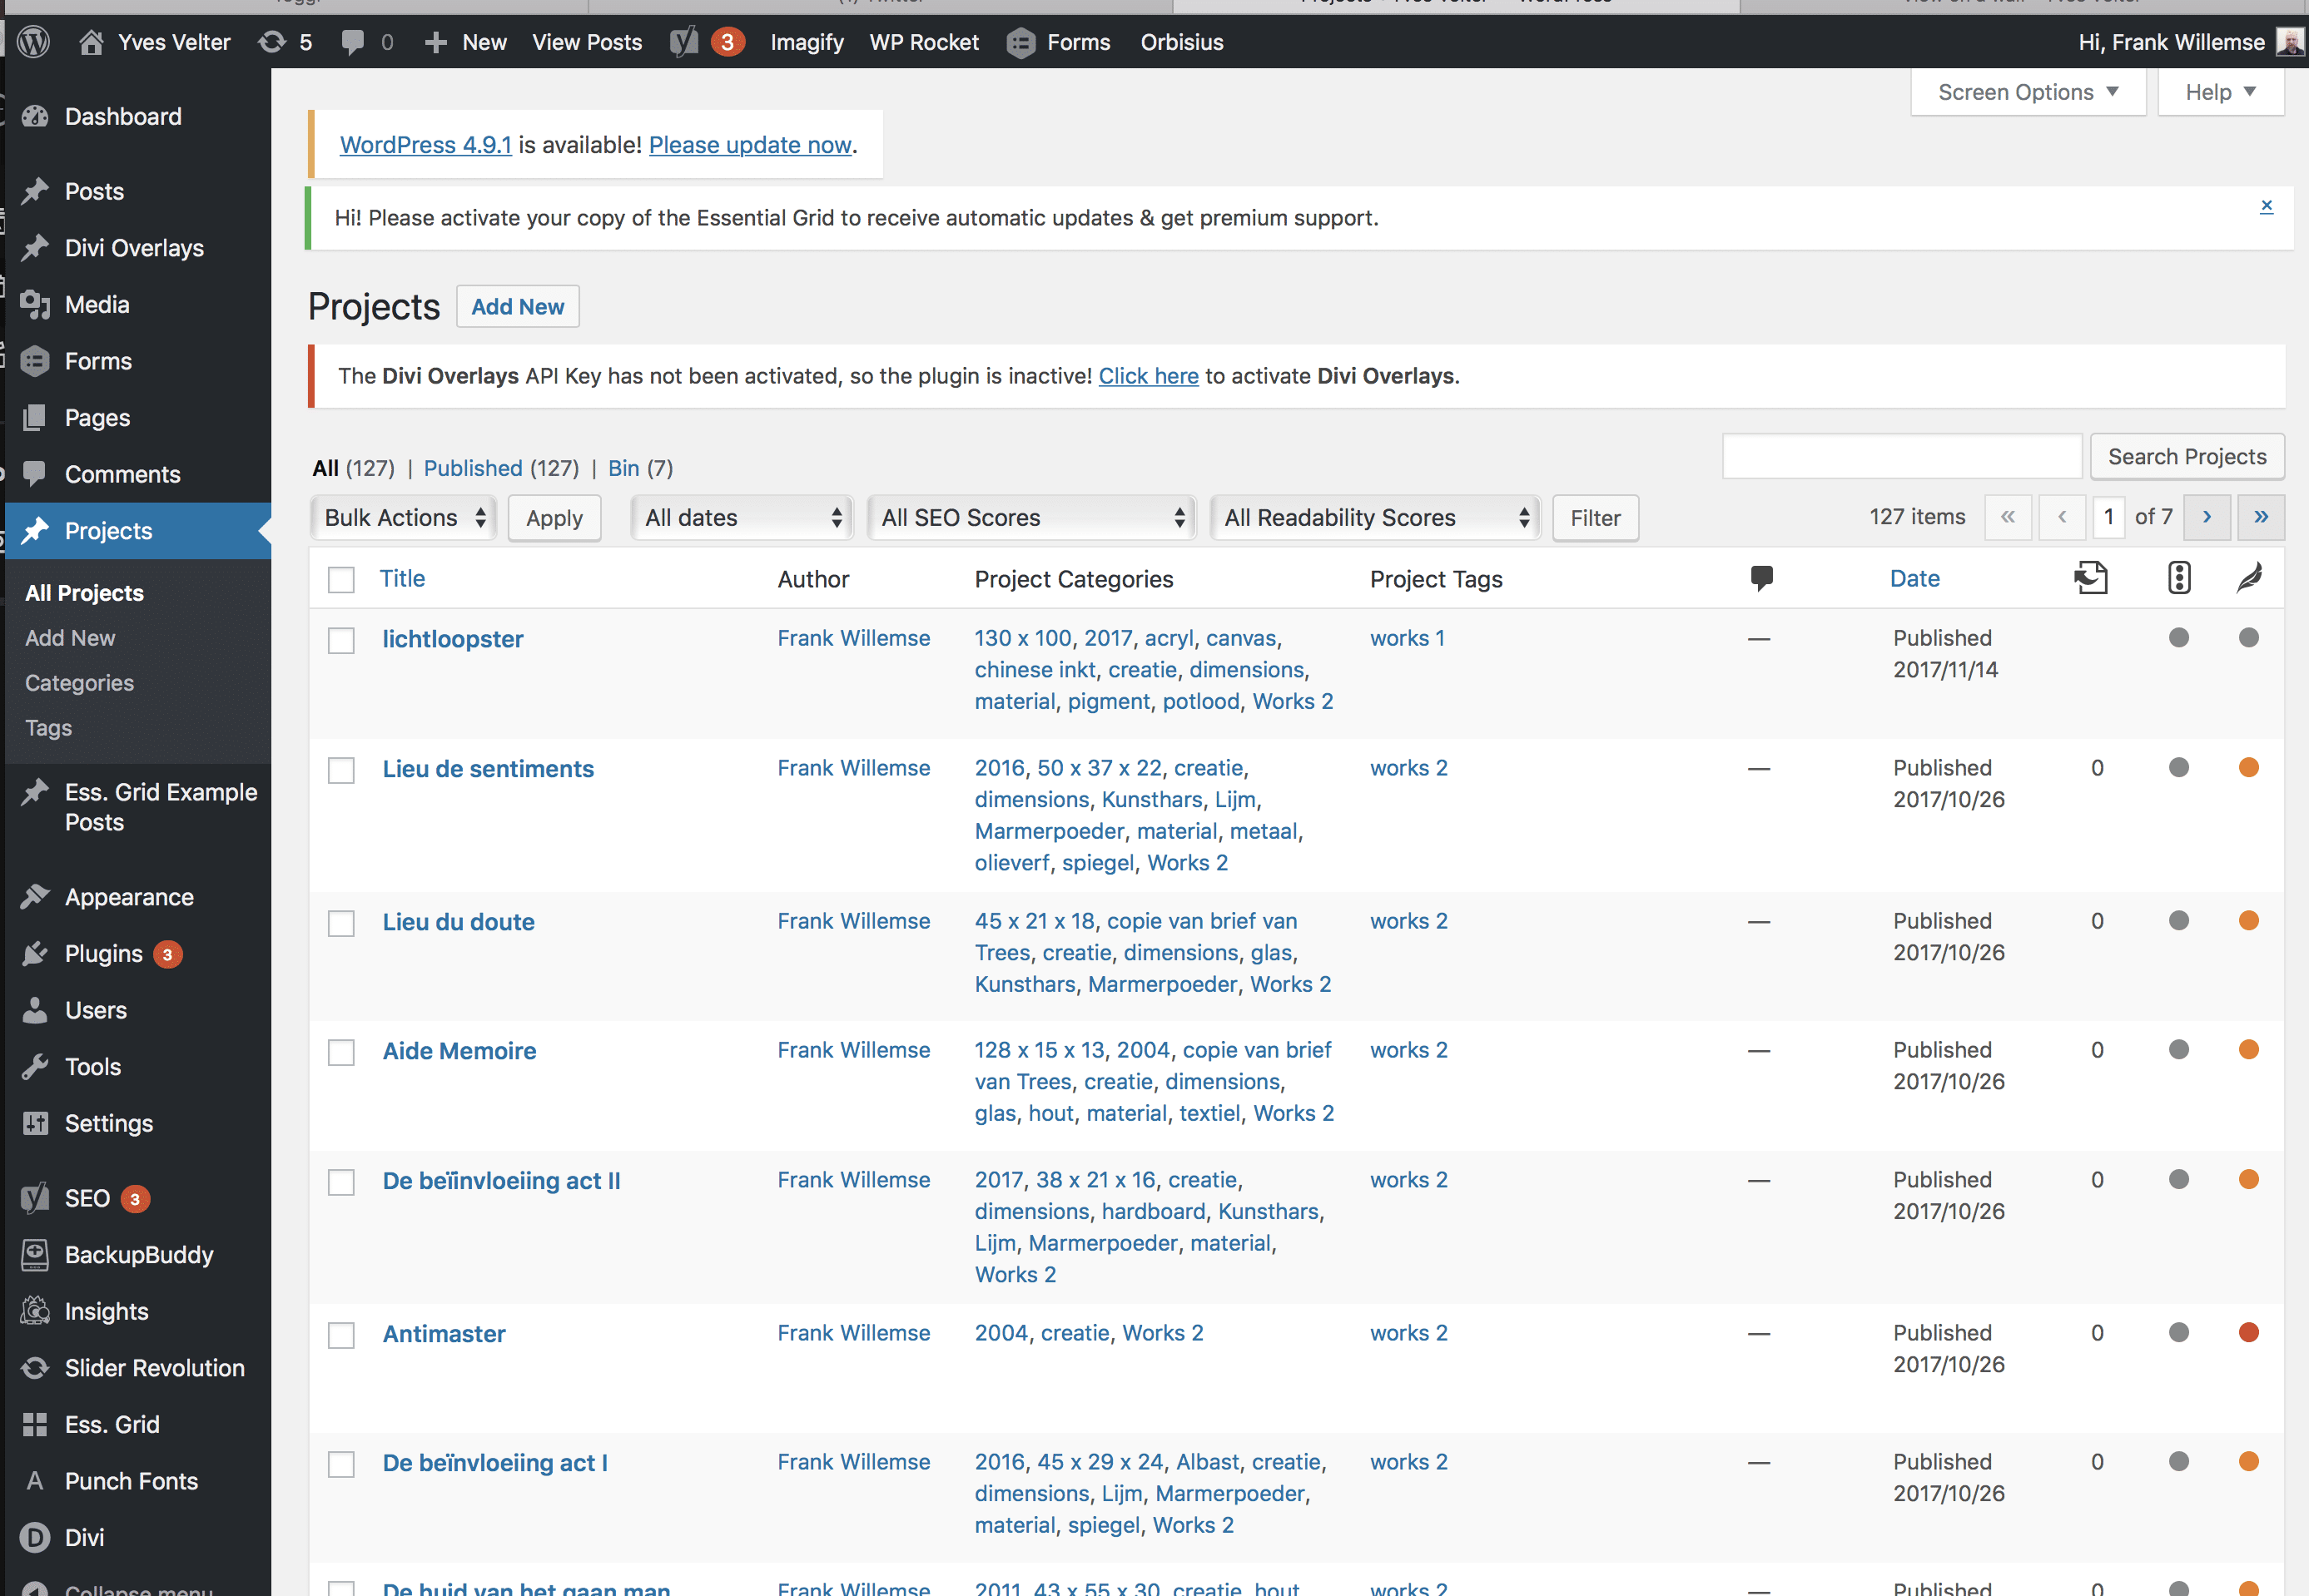Sort projects by Date column
The height and width of the screenshot is (1596, 2309).
[x=1914, y=578]
